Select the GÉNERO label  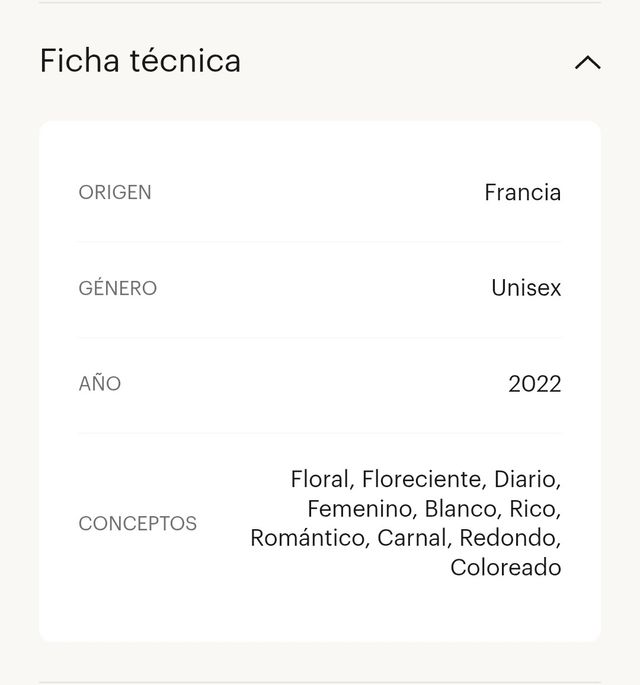(x=118, y=289)
